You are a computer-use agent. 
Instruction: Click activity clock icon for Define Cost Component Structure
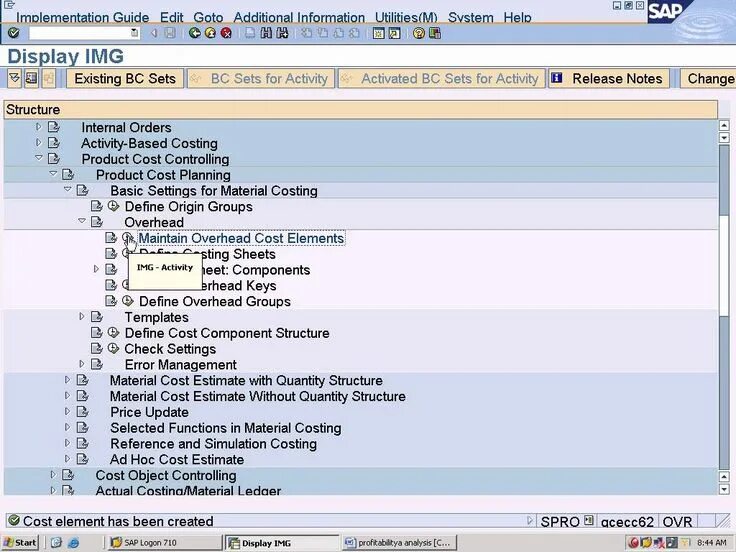click(x=113, y=332)
